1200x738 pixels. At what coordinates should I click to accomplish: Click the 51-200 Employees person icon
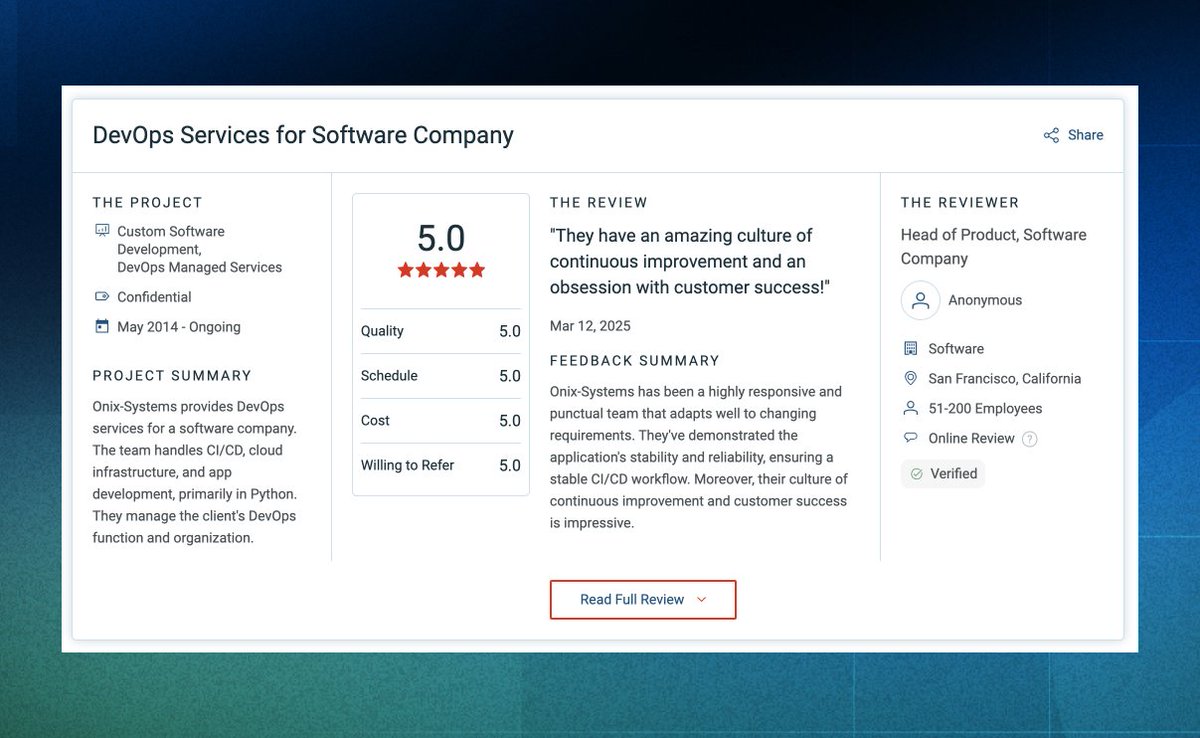(910, 409)
